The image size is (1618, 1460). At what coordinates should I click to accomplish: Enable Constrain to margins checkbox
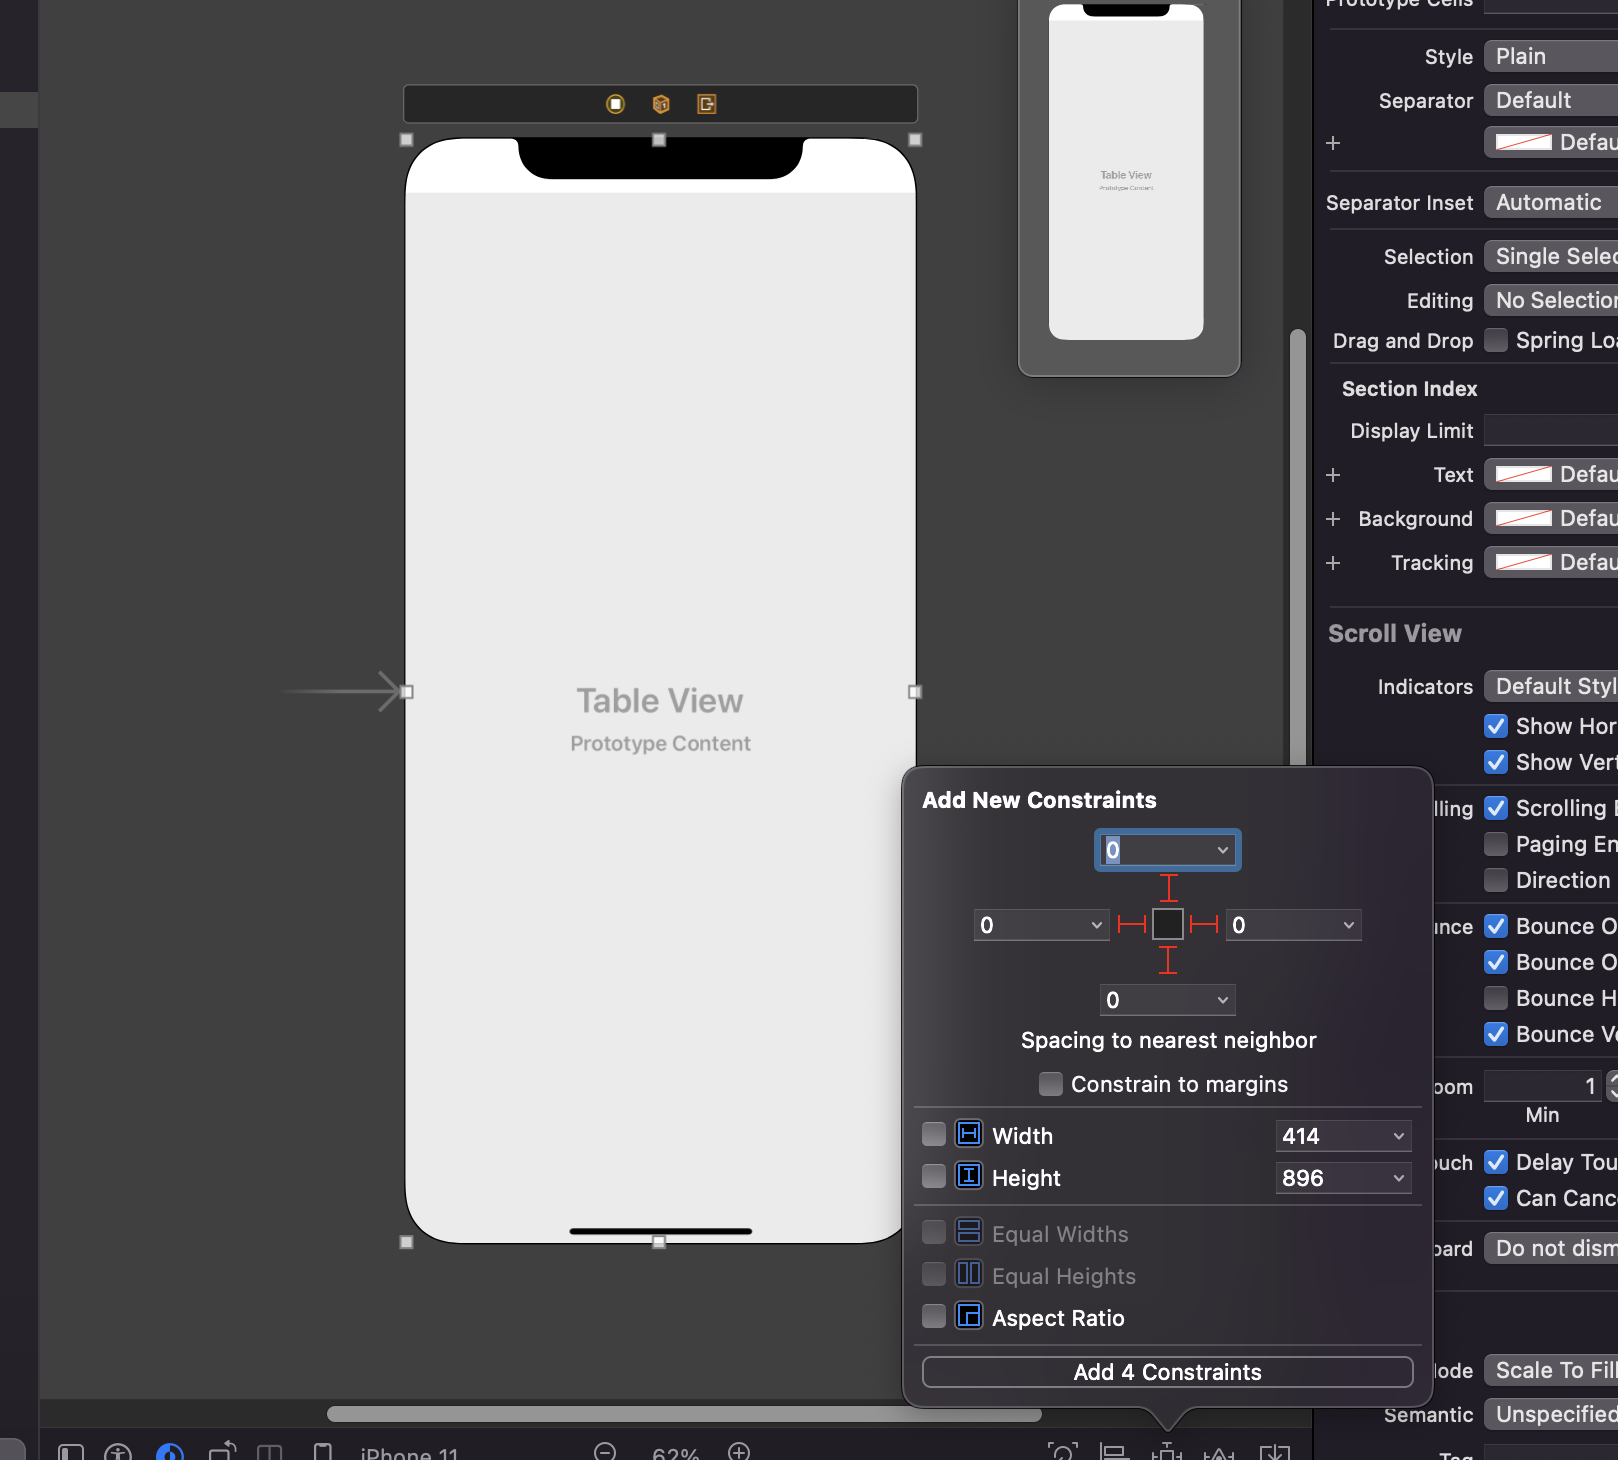(1051, 1084)
